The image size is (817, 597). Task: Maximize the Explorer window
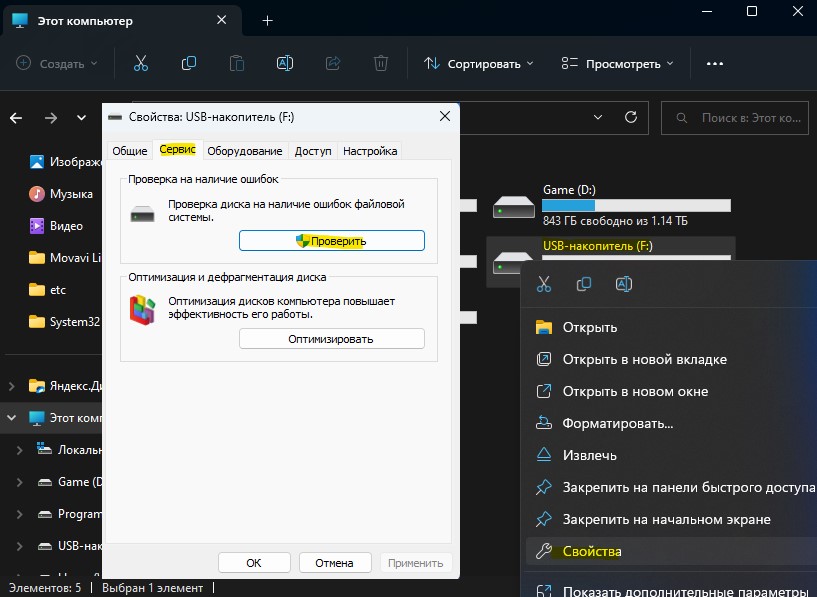coord(752,11)
